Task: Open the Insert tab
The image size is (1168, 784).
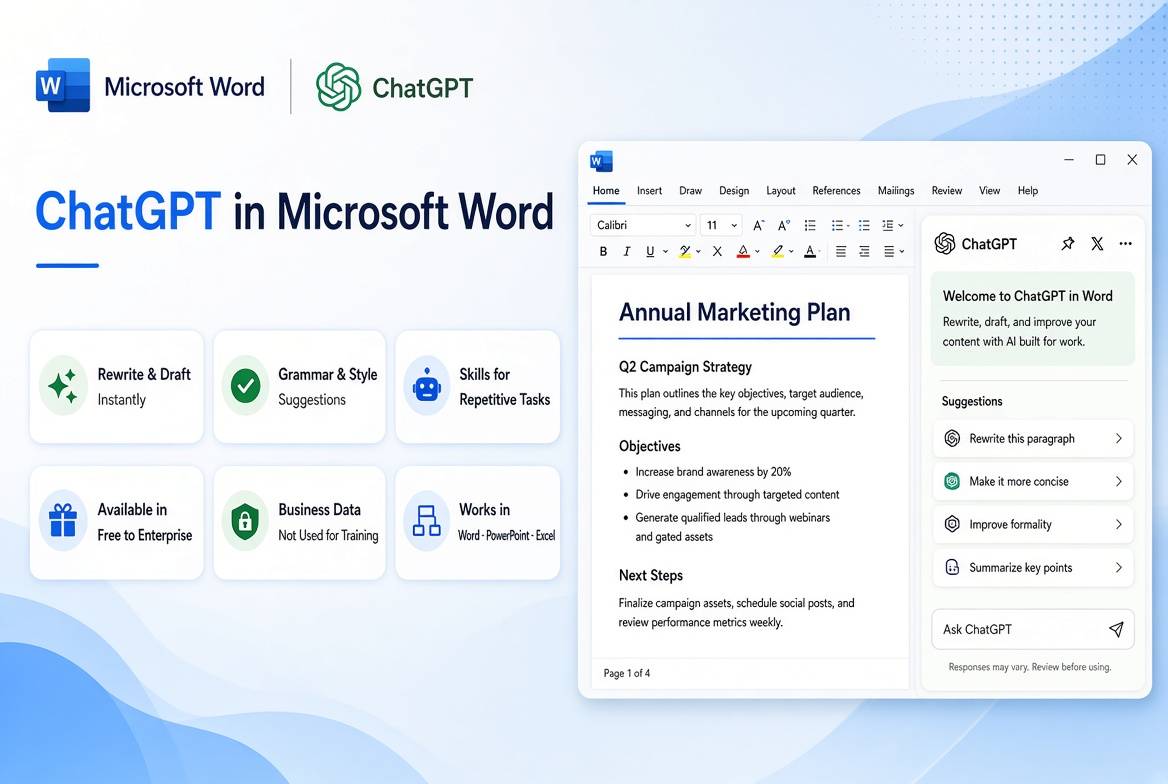Action: point(650,191)
